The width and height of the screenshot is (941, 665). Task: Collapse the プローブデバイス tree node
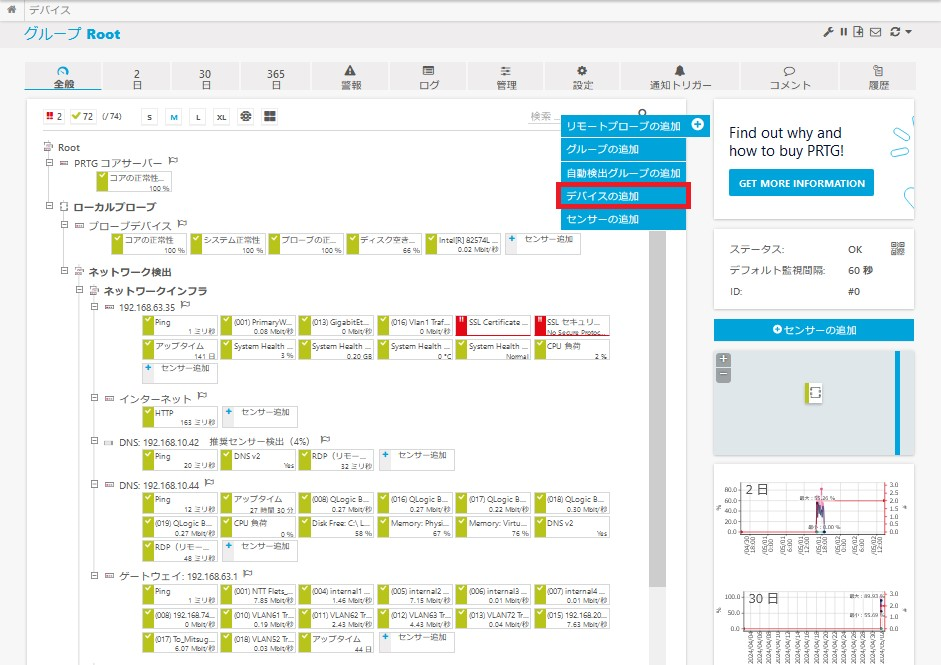pos(64,225)
